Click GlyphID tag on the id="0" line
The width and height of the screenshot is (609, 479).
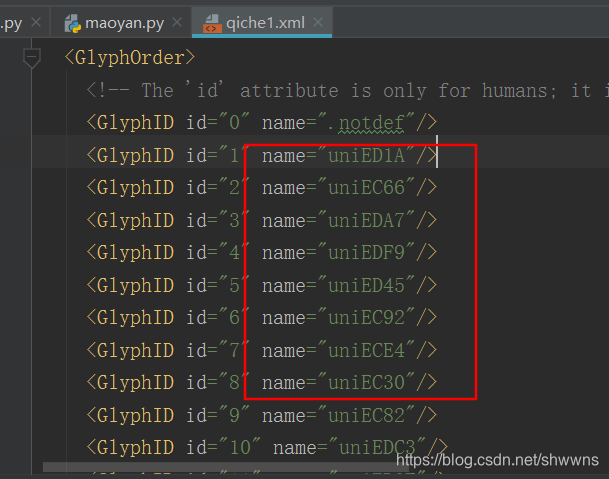(x=135, y=123)
